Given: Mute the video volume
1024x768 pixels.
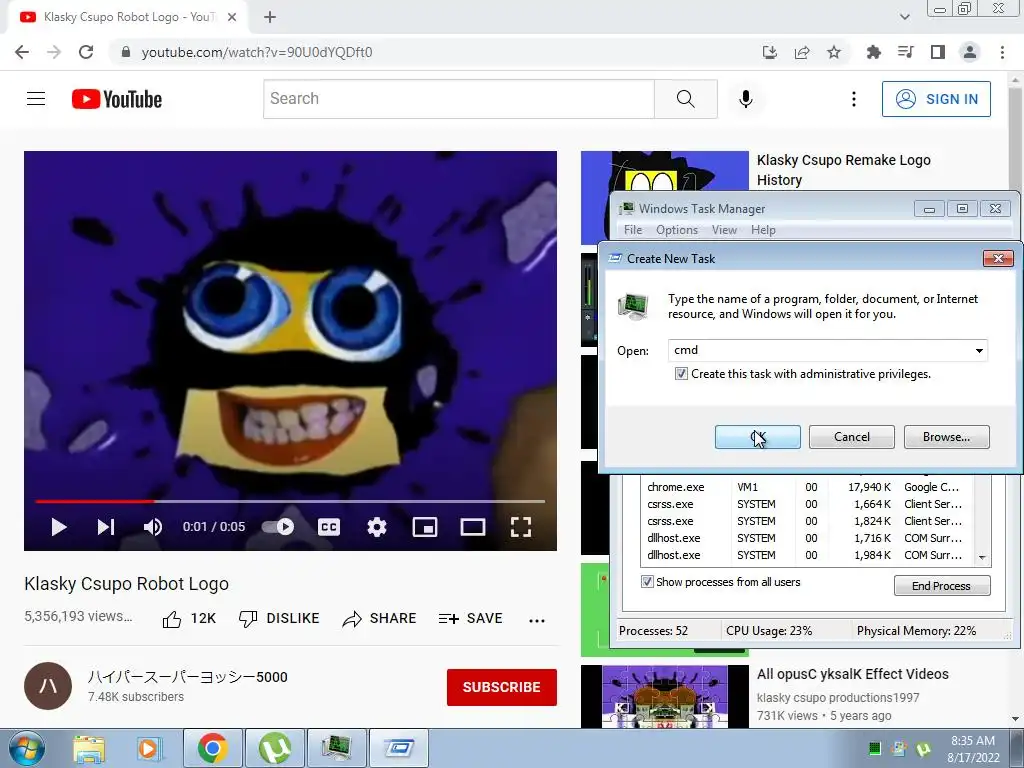Looking at the screenshot, I should click(x=153, y=527).
